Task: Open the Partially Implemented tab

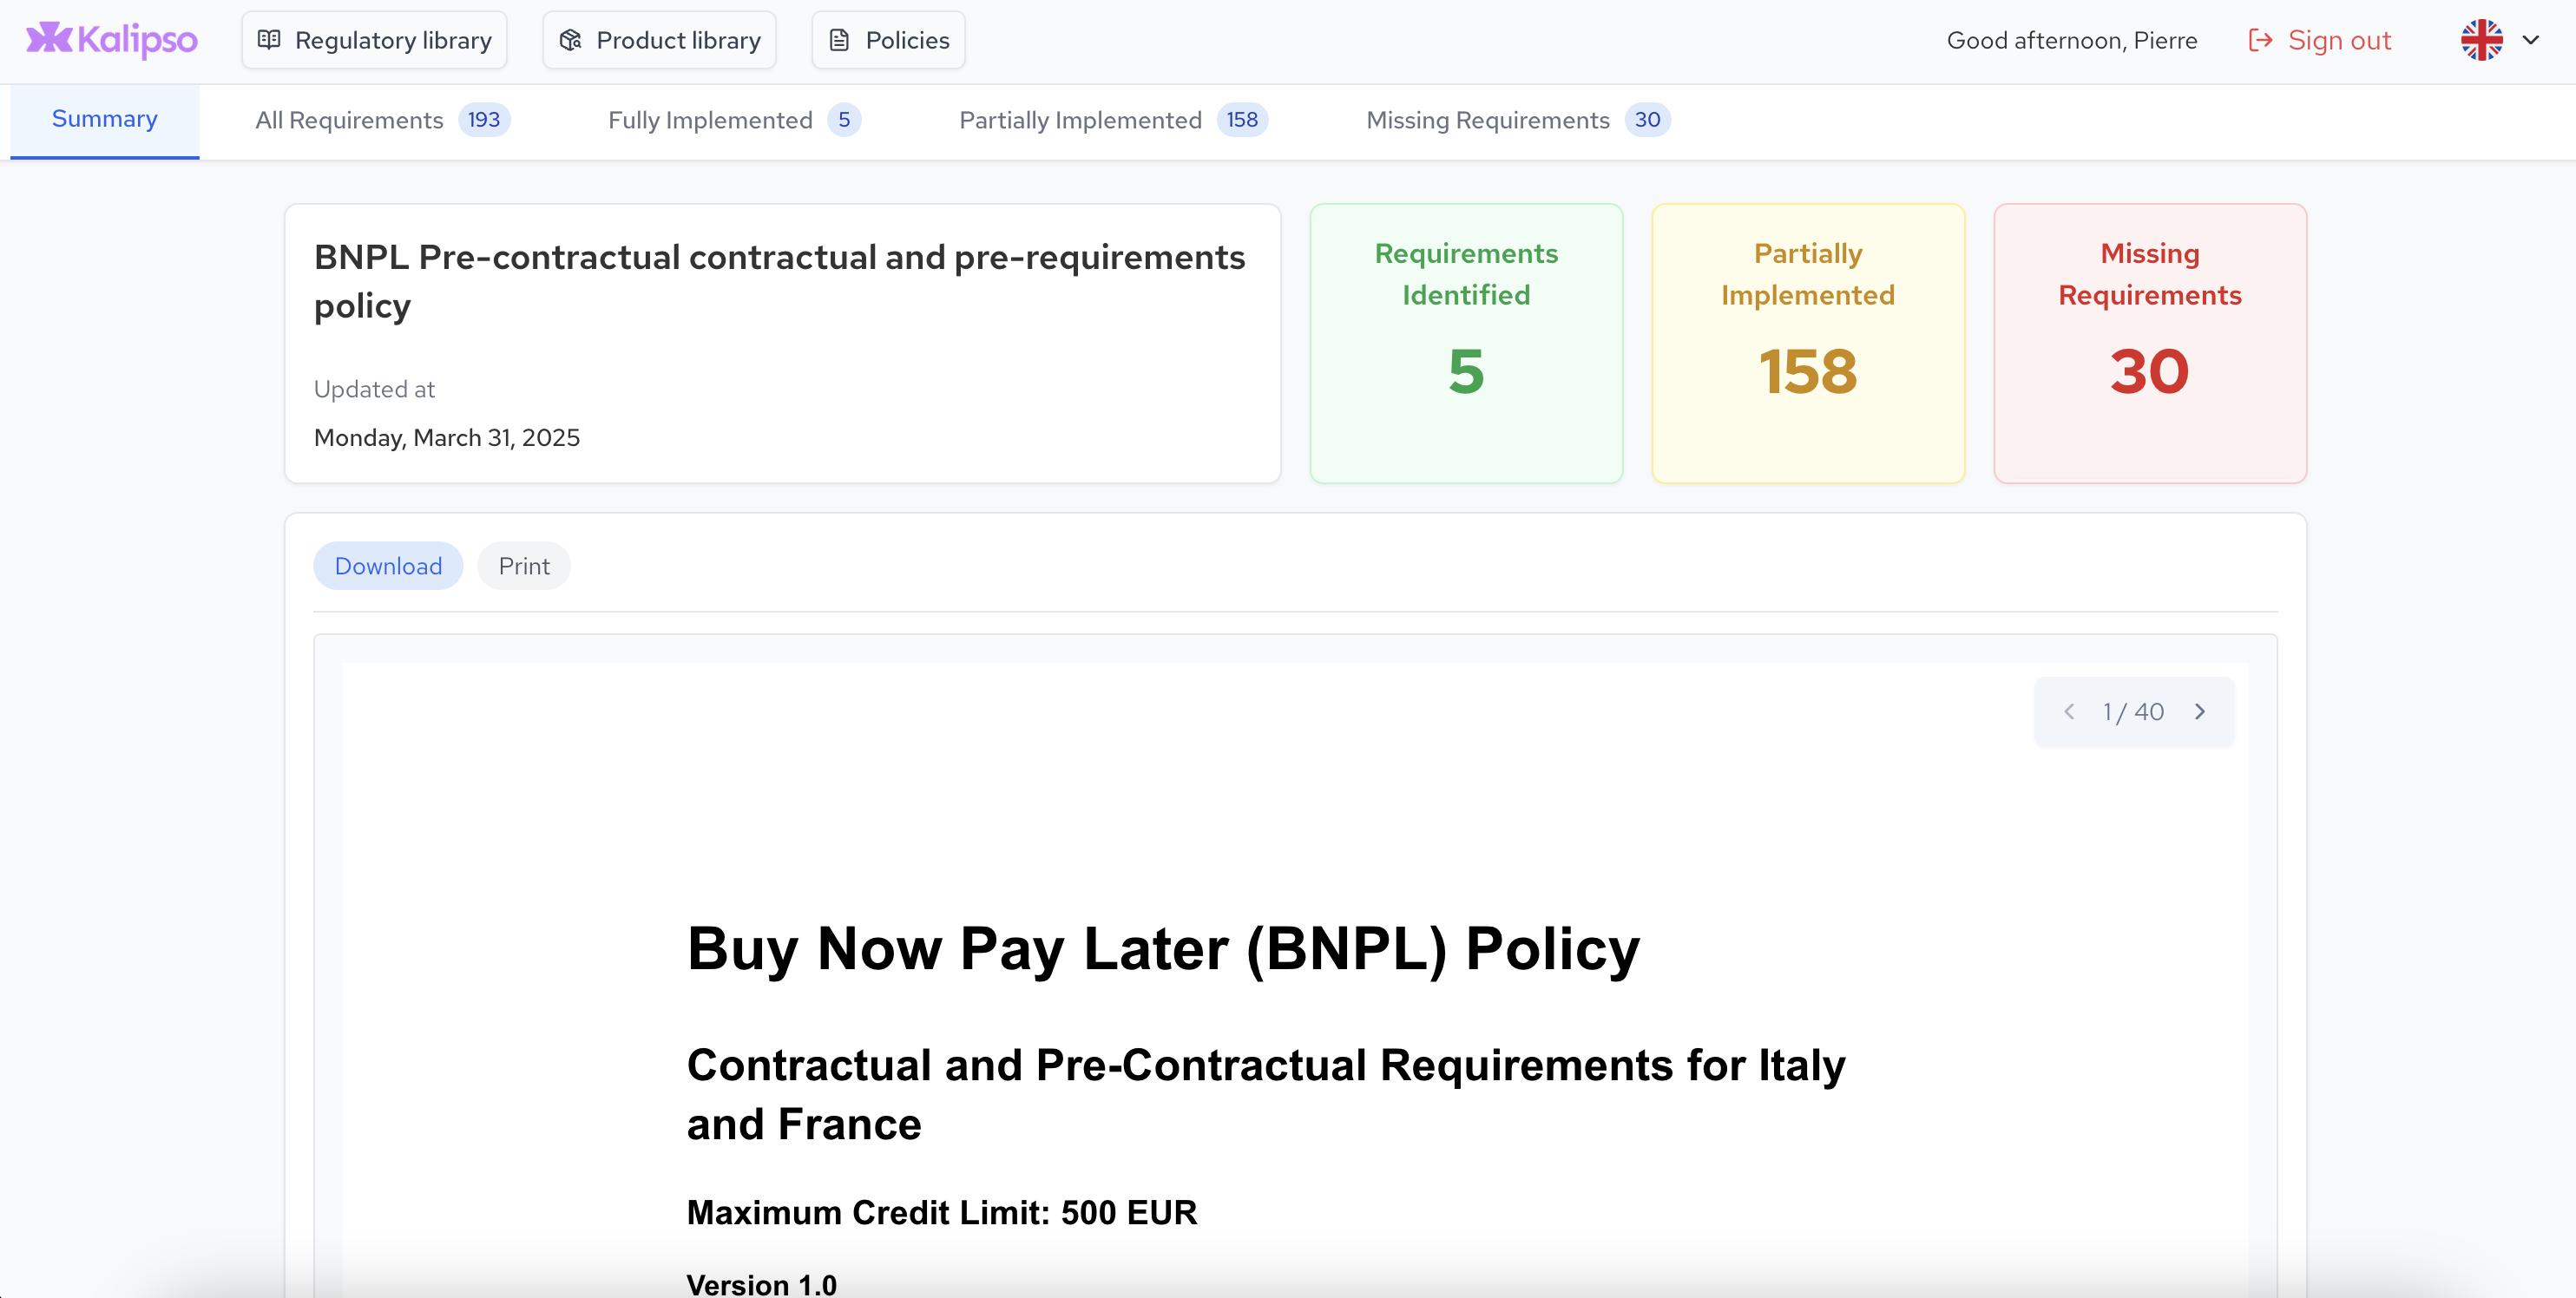Action: tap(1112, 120)
